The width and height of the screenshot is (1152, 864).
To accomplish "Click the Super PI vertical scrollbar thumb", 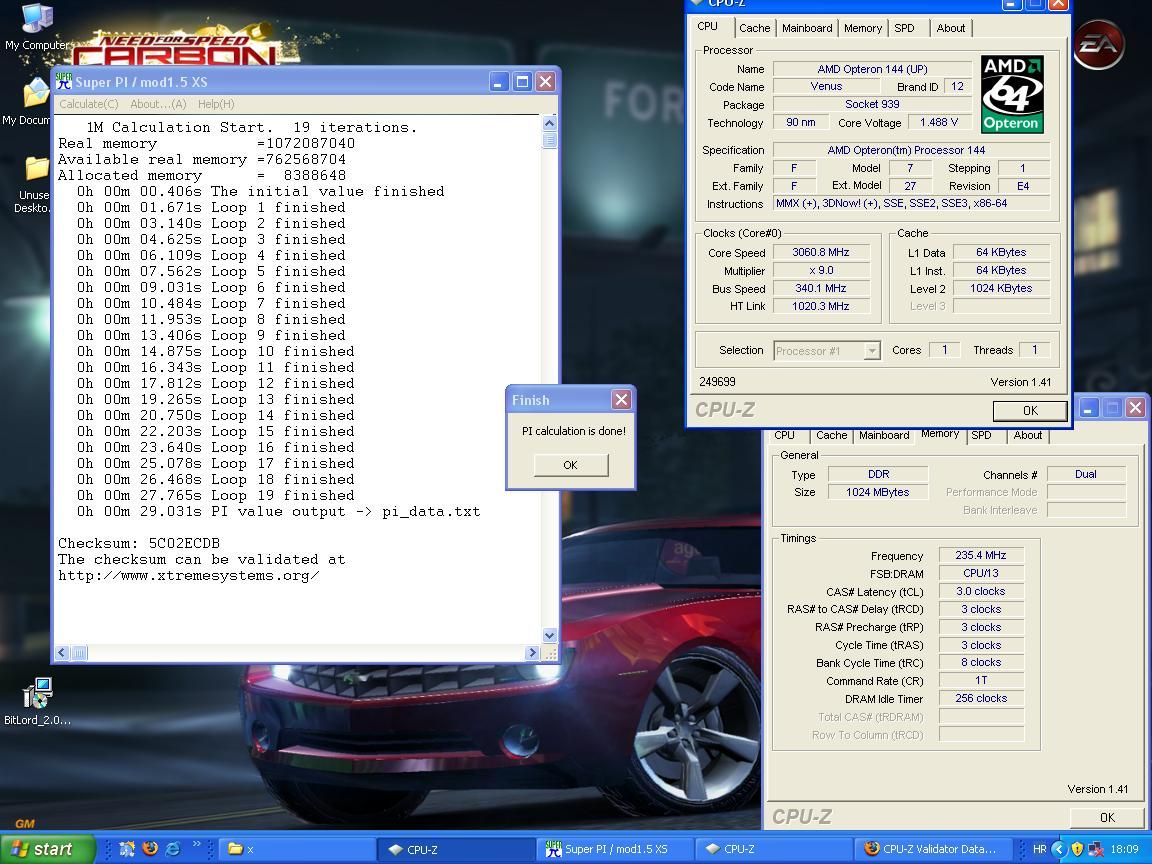I will pos(550,140).
